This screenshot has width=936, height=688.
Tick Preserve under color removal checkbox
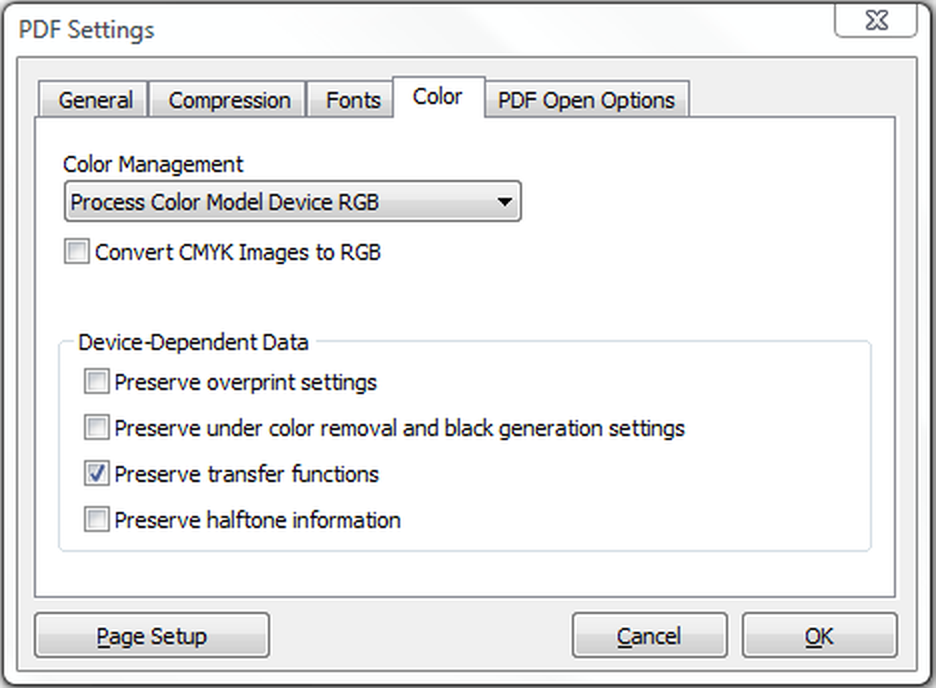pyautogui.click(x=97, y=428)
